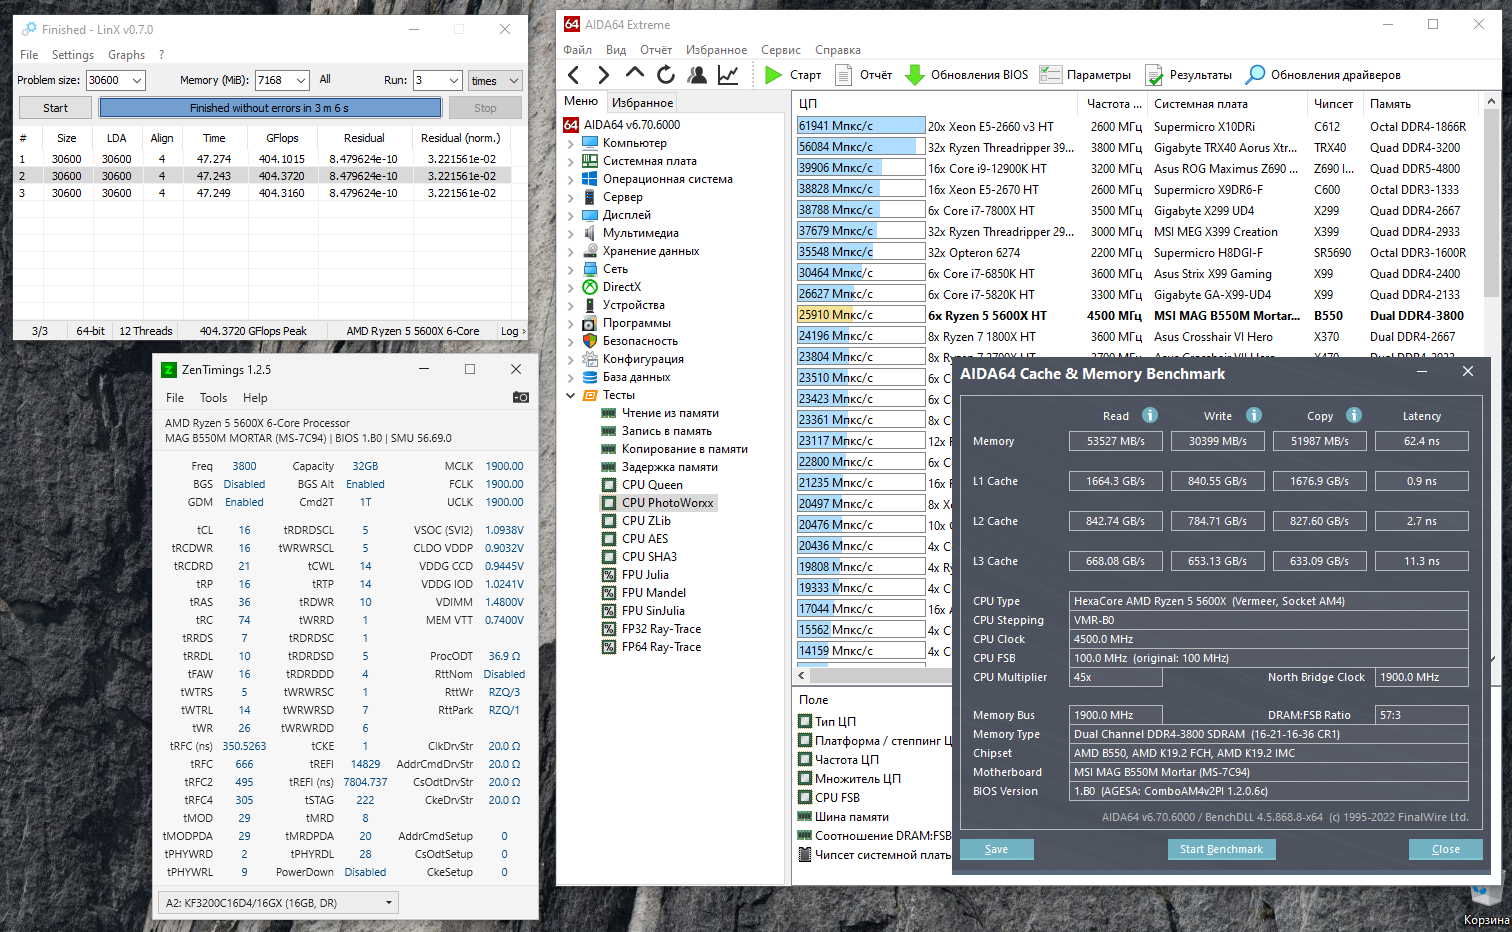Screen dimensions: 1512x932
Task: Expand the Компьютер tree node
Action: click(571, 143)
